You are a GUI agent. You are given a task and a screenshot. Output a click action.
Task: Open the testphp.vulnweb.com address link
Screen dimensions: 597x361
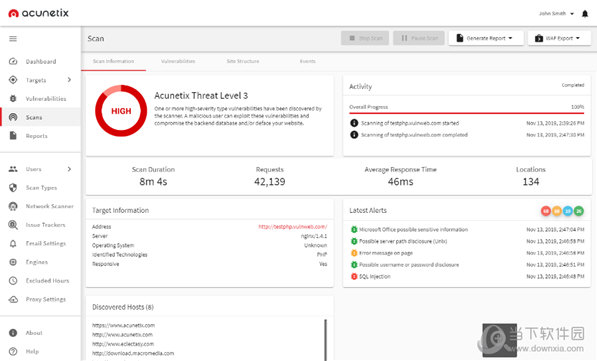point(292,227)
